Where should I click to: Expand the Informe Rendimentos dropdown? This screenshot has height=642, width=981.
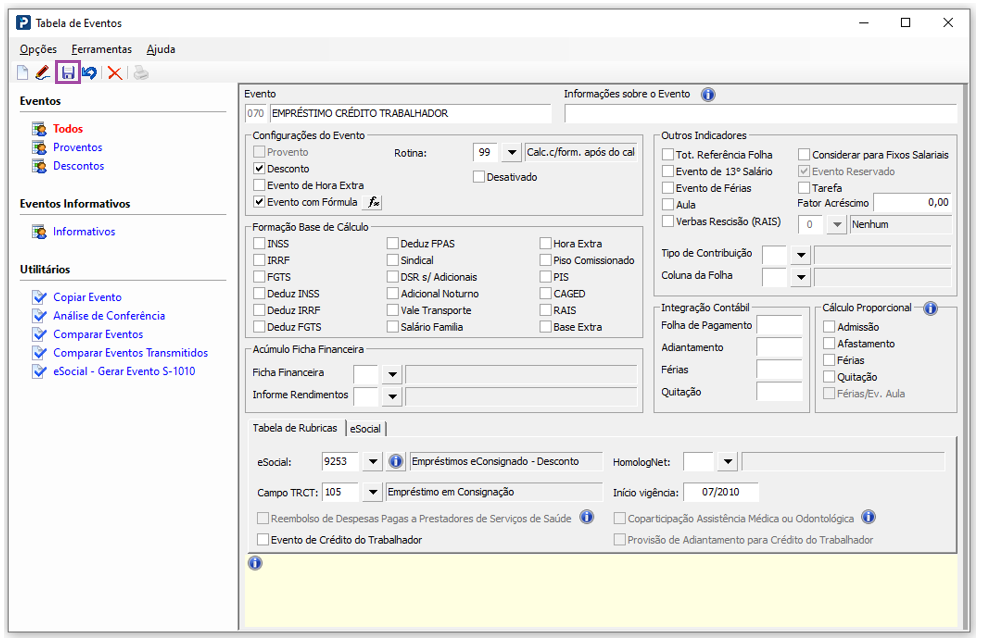[x=392, y=396]
